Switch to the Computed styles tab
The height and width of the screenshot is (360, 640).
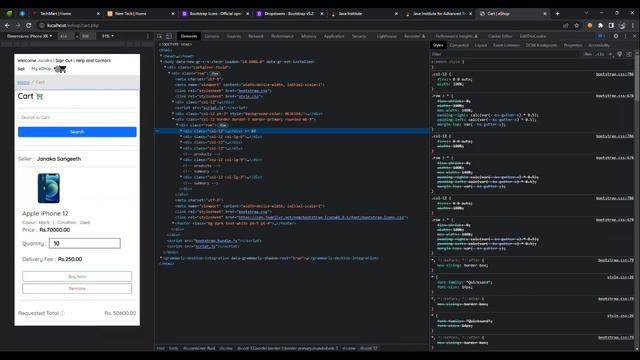pos(459,45)
